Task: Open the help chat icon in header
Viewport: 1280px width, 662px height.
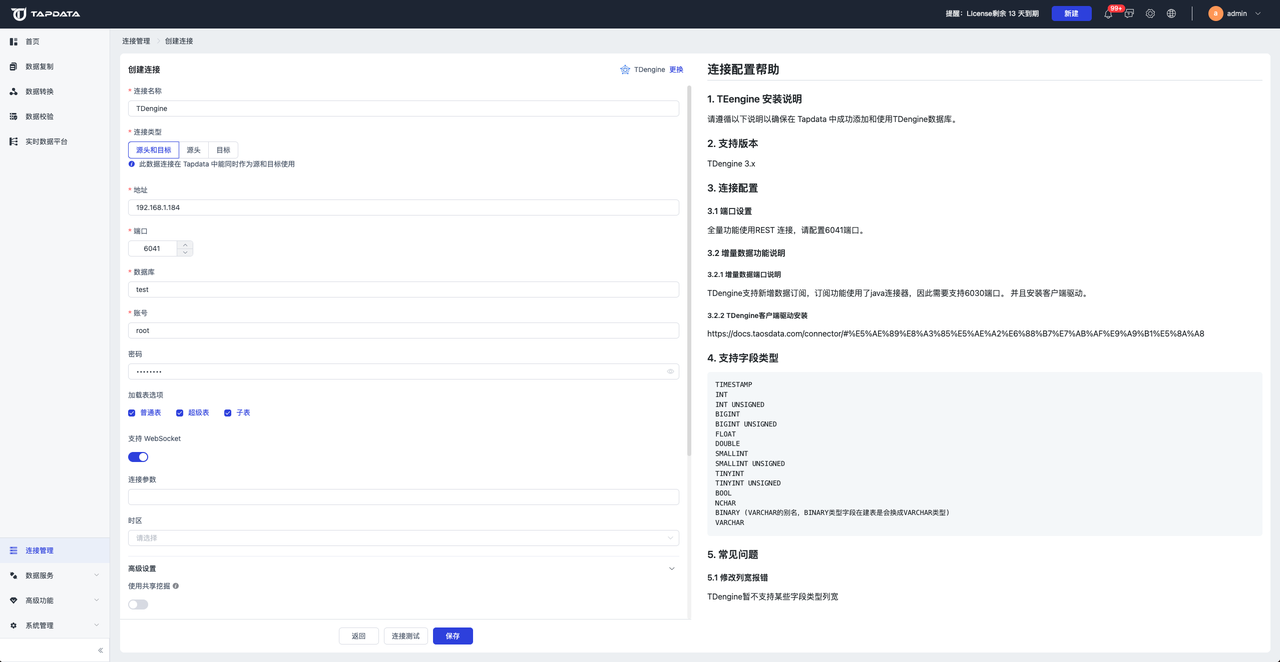Action: (1129, 14)
